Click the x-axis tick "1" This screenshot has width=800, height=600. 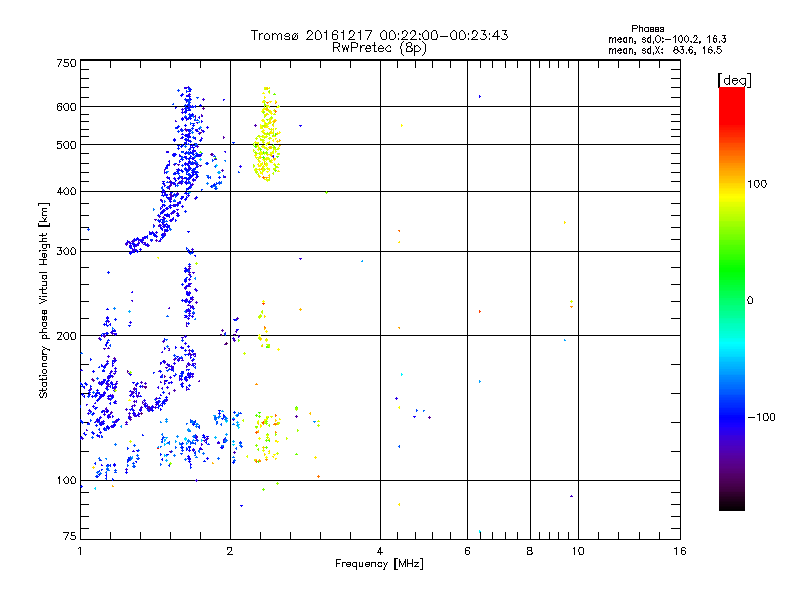(x=80, y=551)
